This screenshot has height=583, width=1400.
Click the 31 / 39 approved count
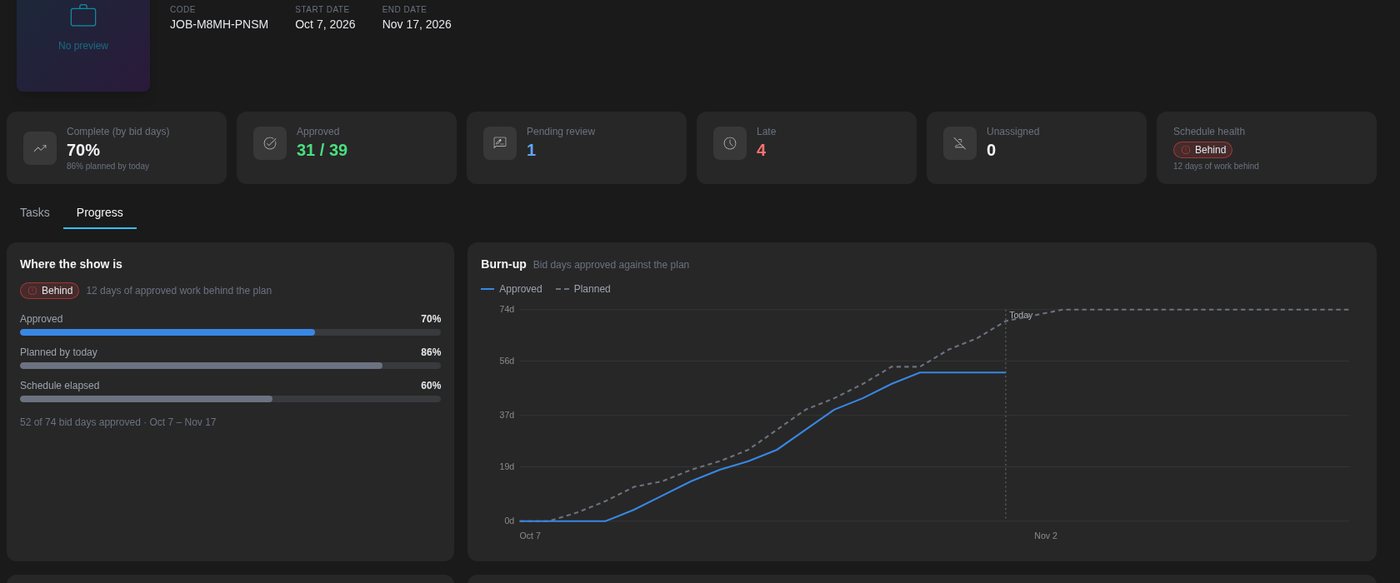point(322,150)
